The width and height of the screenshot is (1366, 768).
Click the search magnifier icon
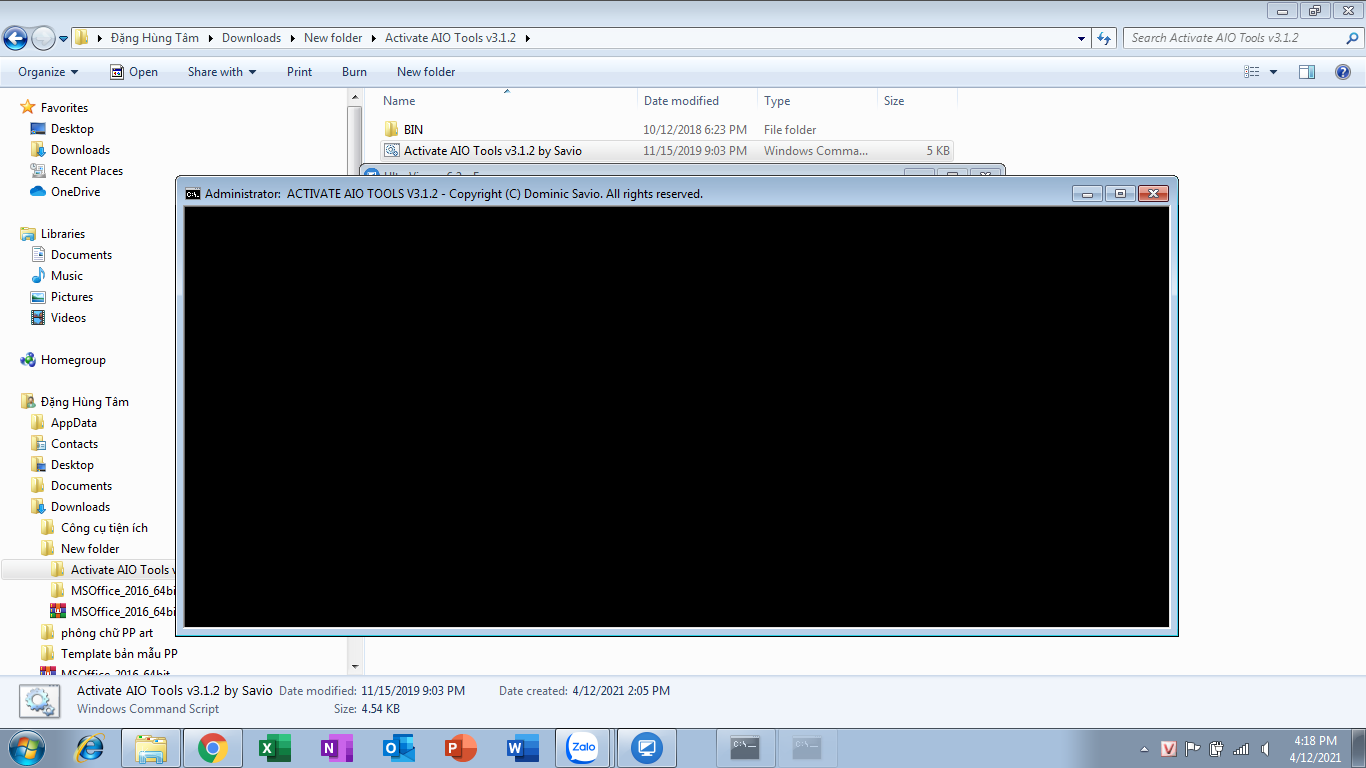pyautogui.click(x=1353, y=38)
